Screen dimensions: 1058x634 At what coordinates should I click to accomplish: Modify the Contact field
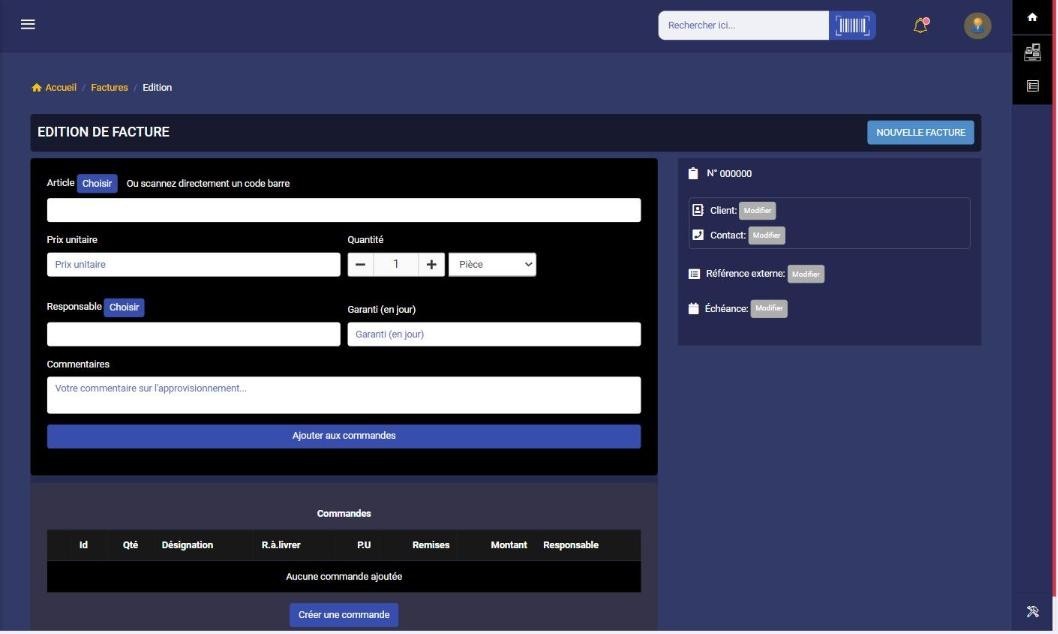(767, 235)
